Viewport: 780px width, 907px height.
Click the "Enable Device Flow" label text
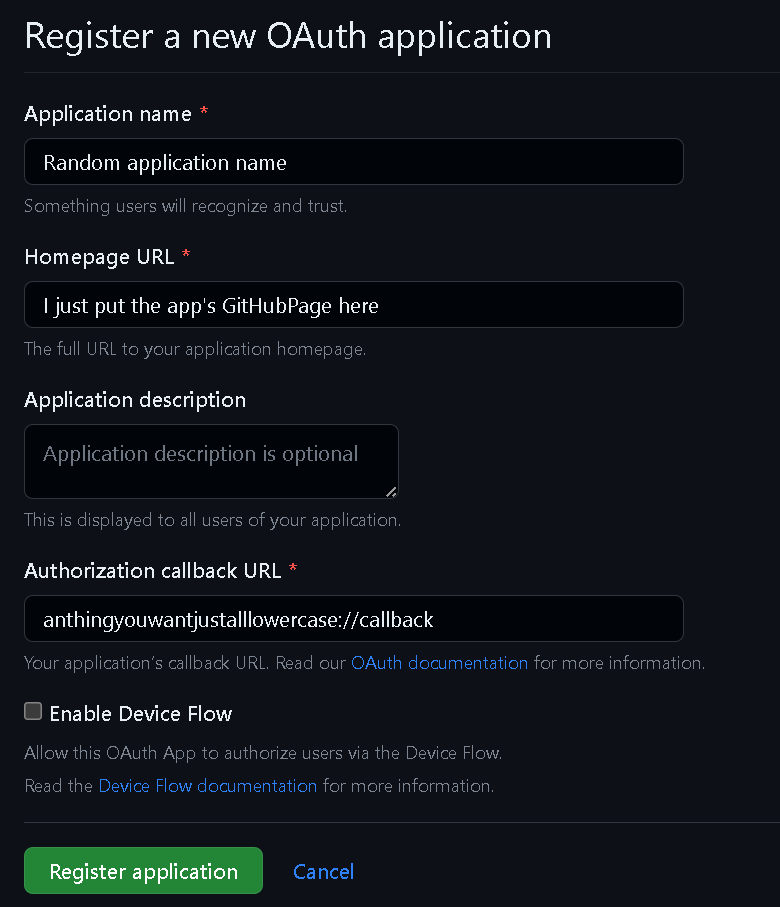coord(140,714)
